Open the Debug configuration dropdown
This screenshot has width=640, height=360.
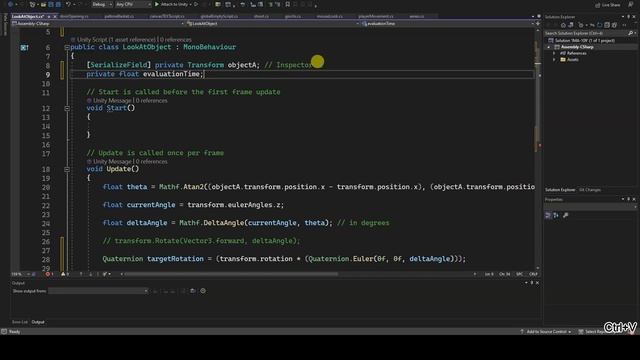click(102, 4)
